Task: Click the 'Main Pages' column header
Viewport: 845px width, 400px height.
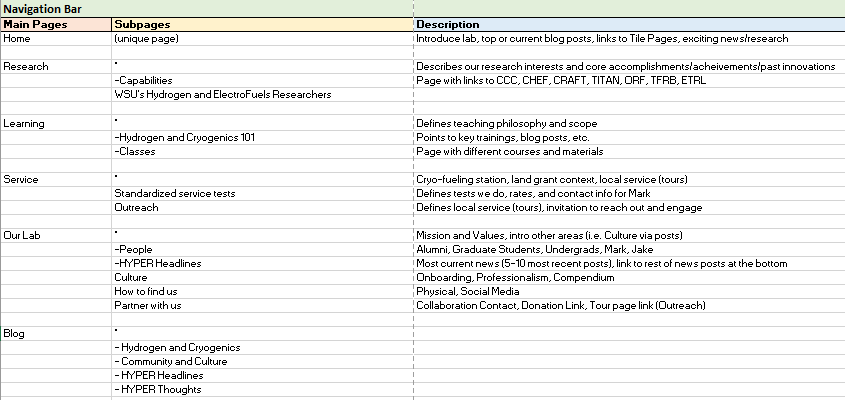Action: click(x=35, y=24)
